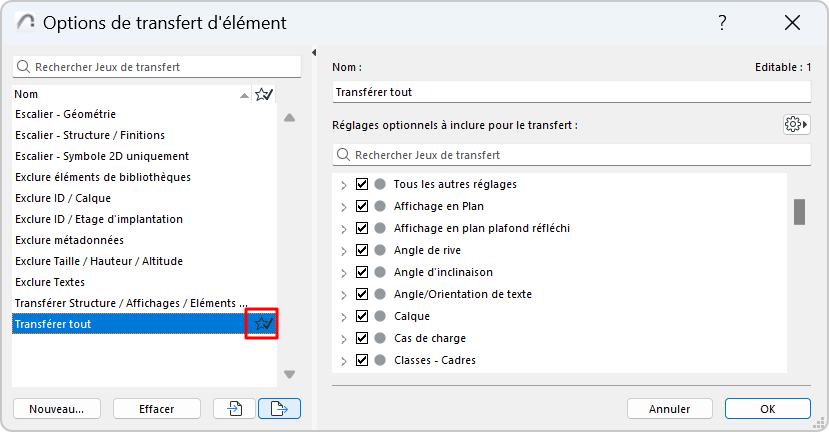Click the settings list scrollbar thumb
Image resolution: width=829 pixels, height=432 pixels.
coord(800,212)
